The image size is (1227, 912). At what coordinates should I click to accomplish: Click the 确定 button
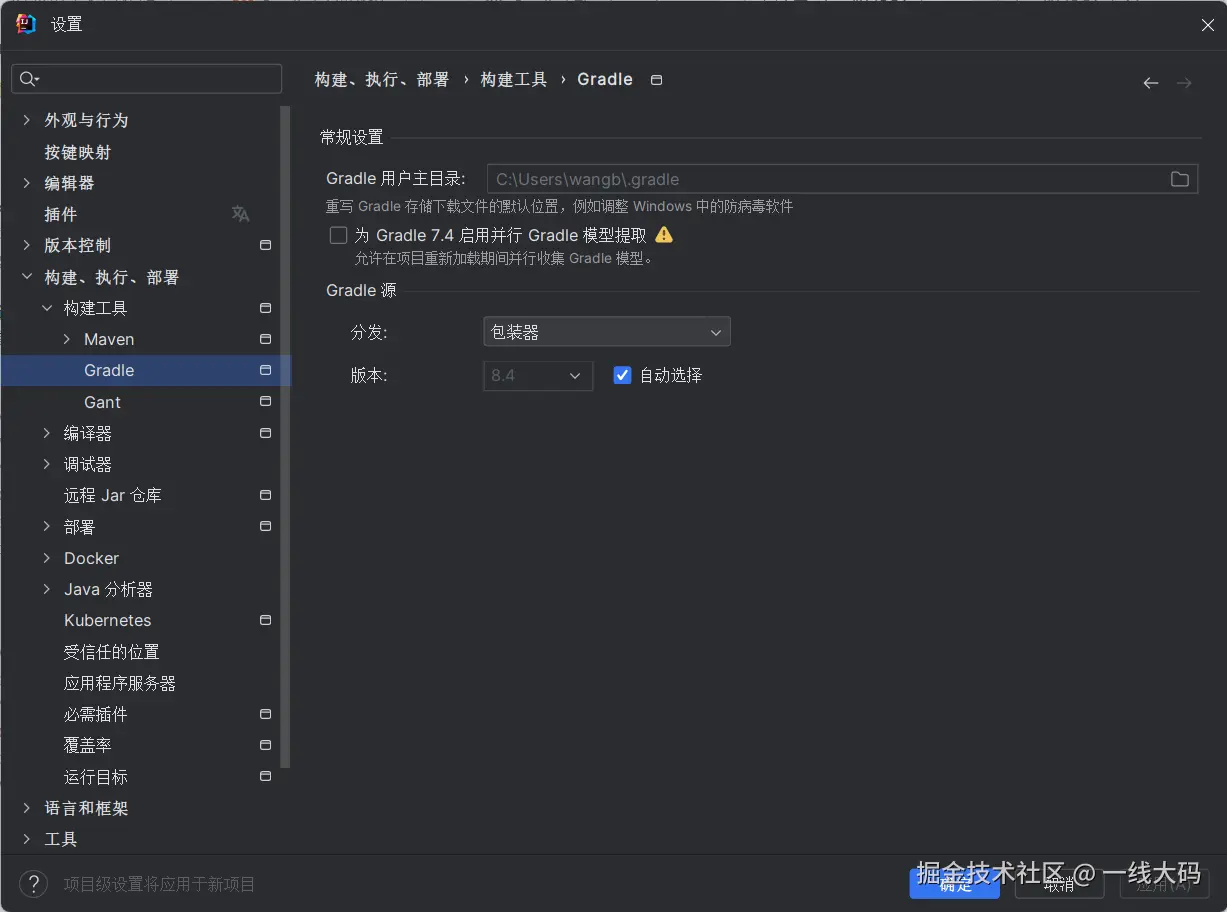(x=955, y=883)
